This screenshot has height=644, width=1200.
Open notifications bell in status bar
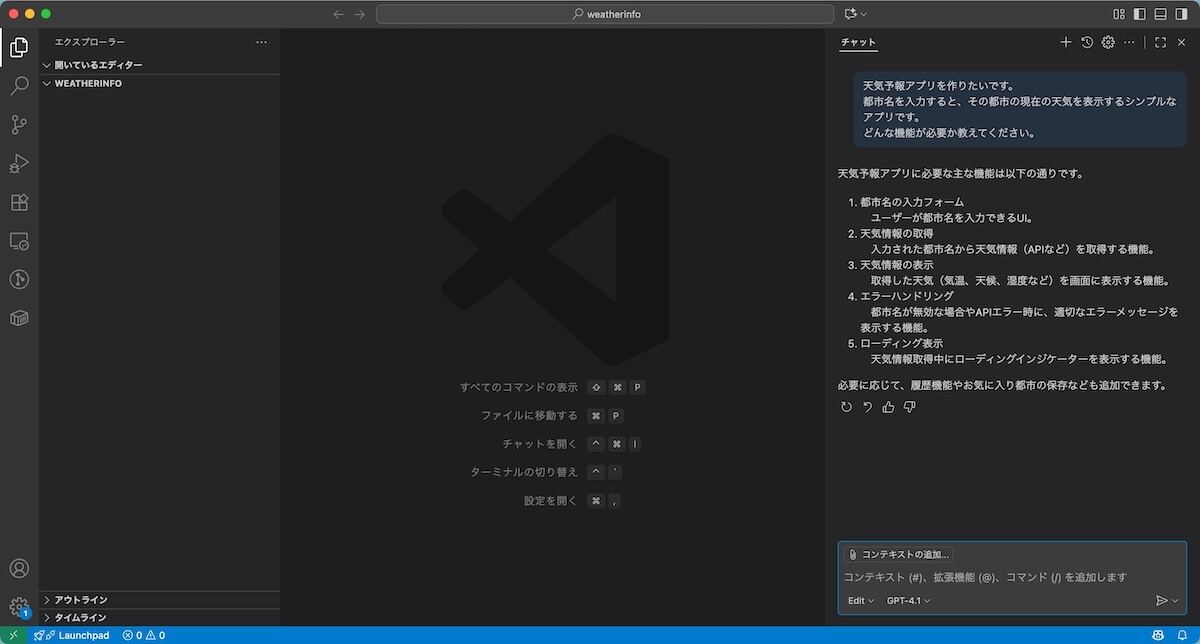click(x=1181, y=635)
